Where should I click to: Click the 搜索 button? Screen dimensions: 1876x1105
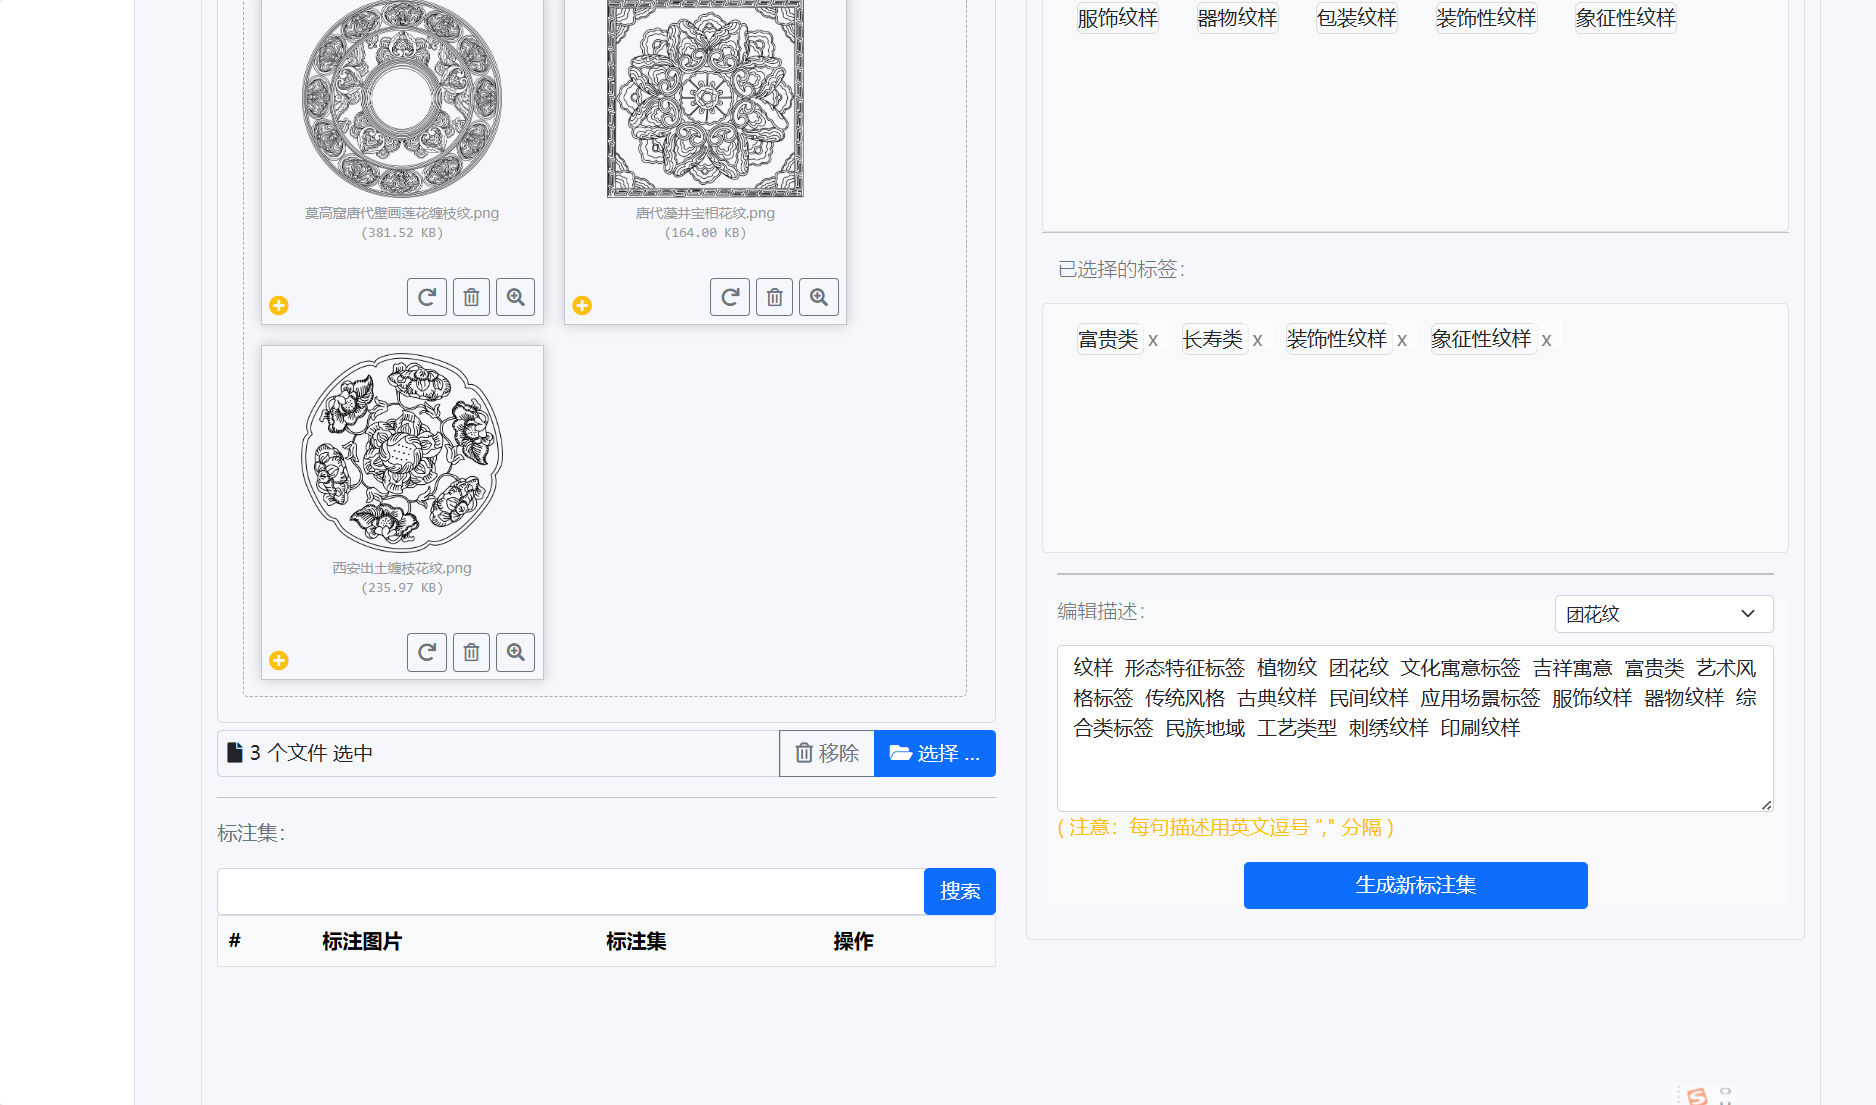pyautogui.click(x=960, y=891)
